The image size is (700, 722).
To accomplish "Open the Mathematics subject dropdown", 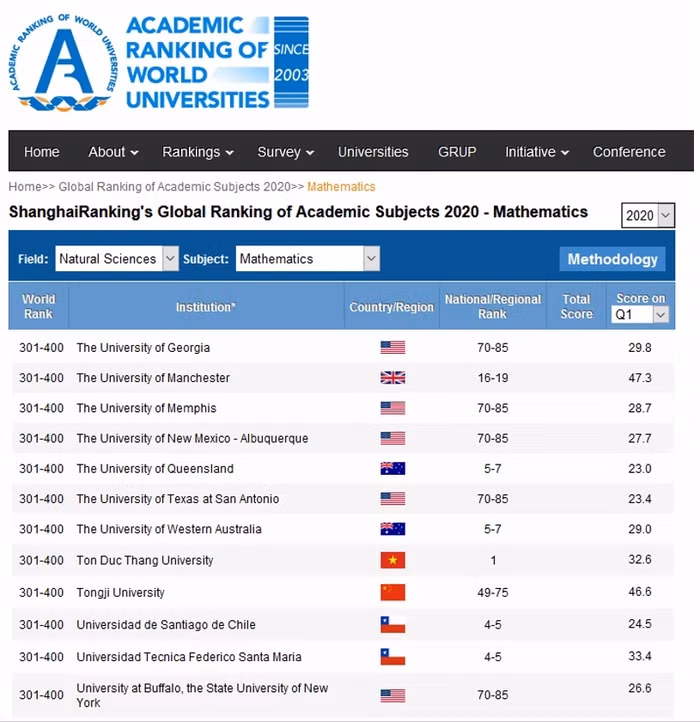I will pyautogui.click(x=308, y=259).
